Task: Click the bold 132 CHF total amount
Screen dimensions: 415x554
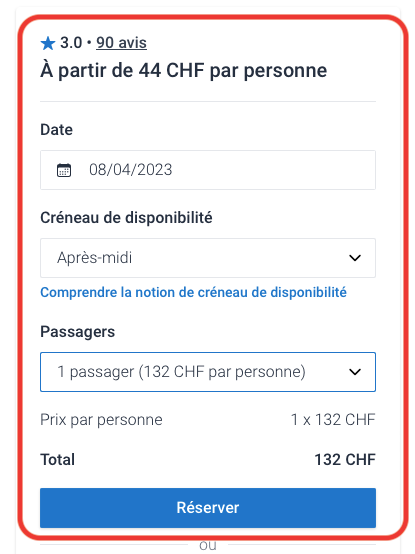Action: [x=345, y=460]
